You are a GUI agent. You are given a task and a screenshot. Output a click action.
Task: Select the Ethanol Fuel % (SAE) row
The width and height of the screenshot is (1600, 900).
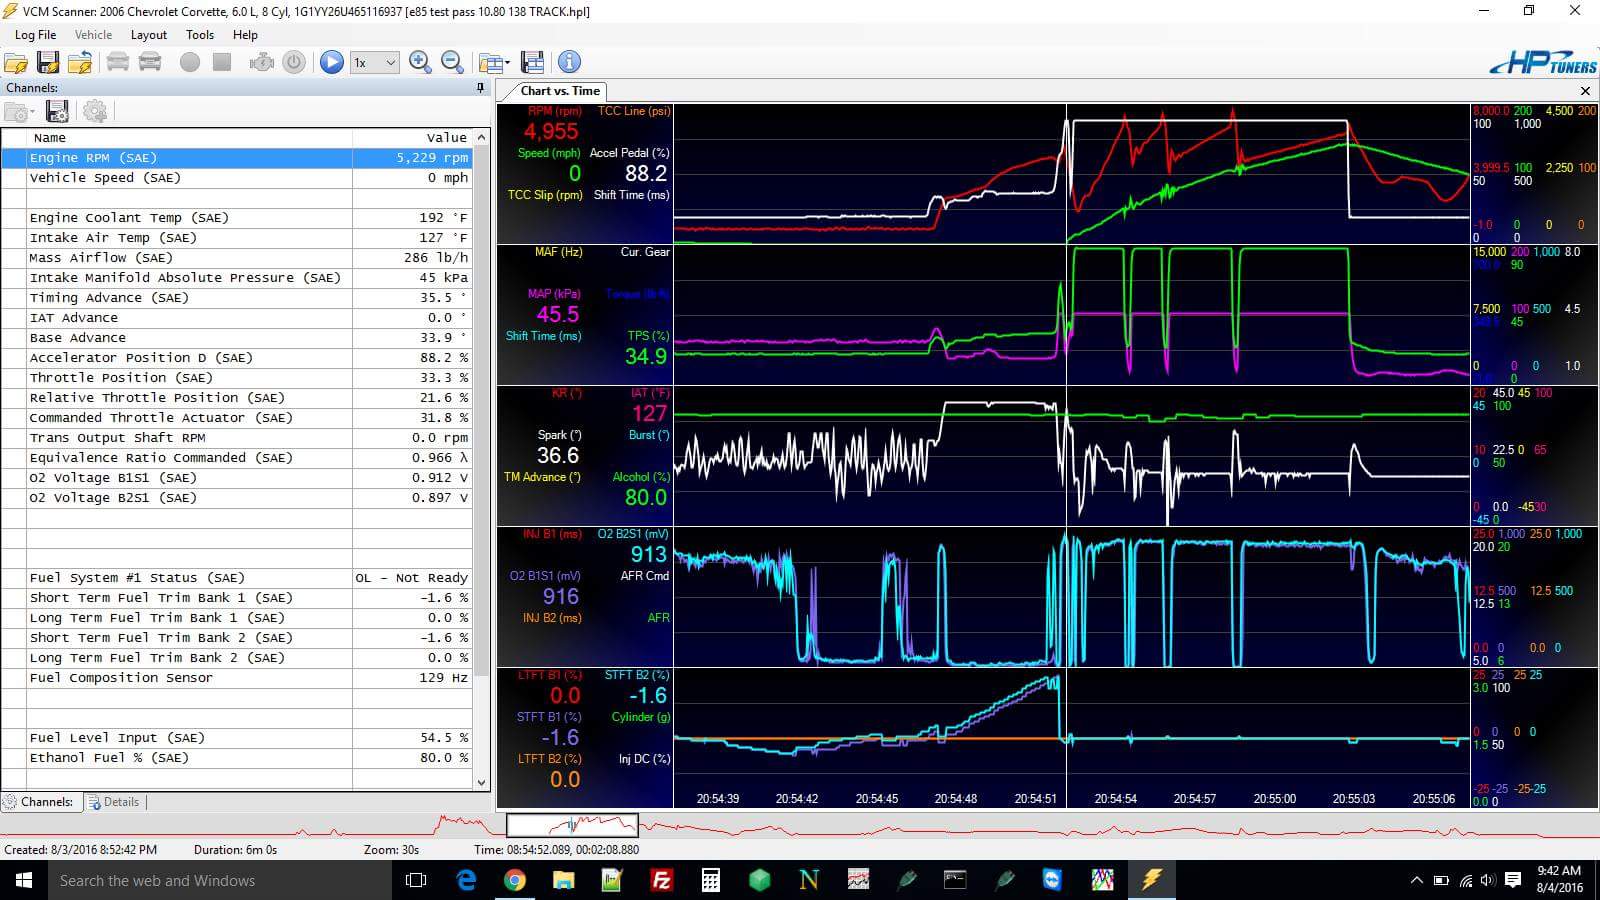[x=237, y=758]
